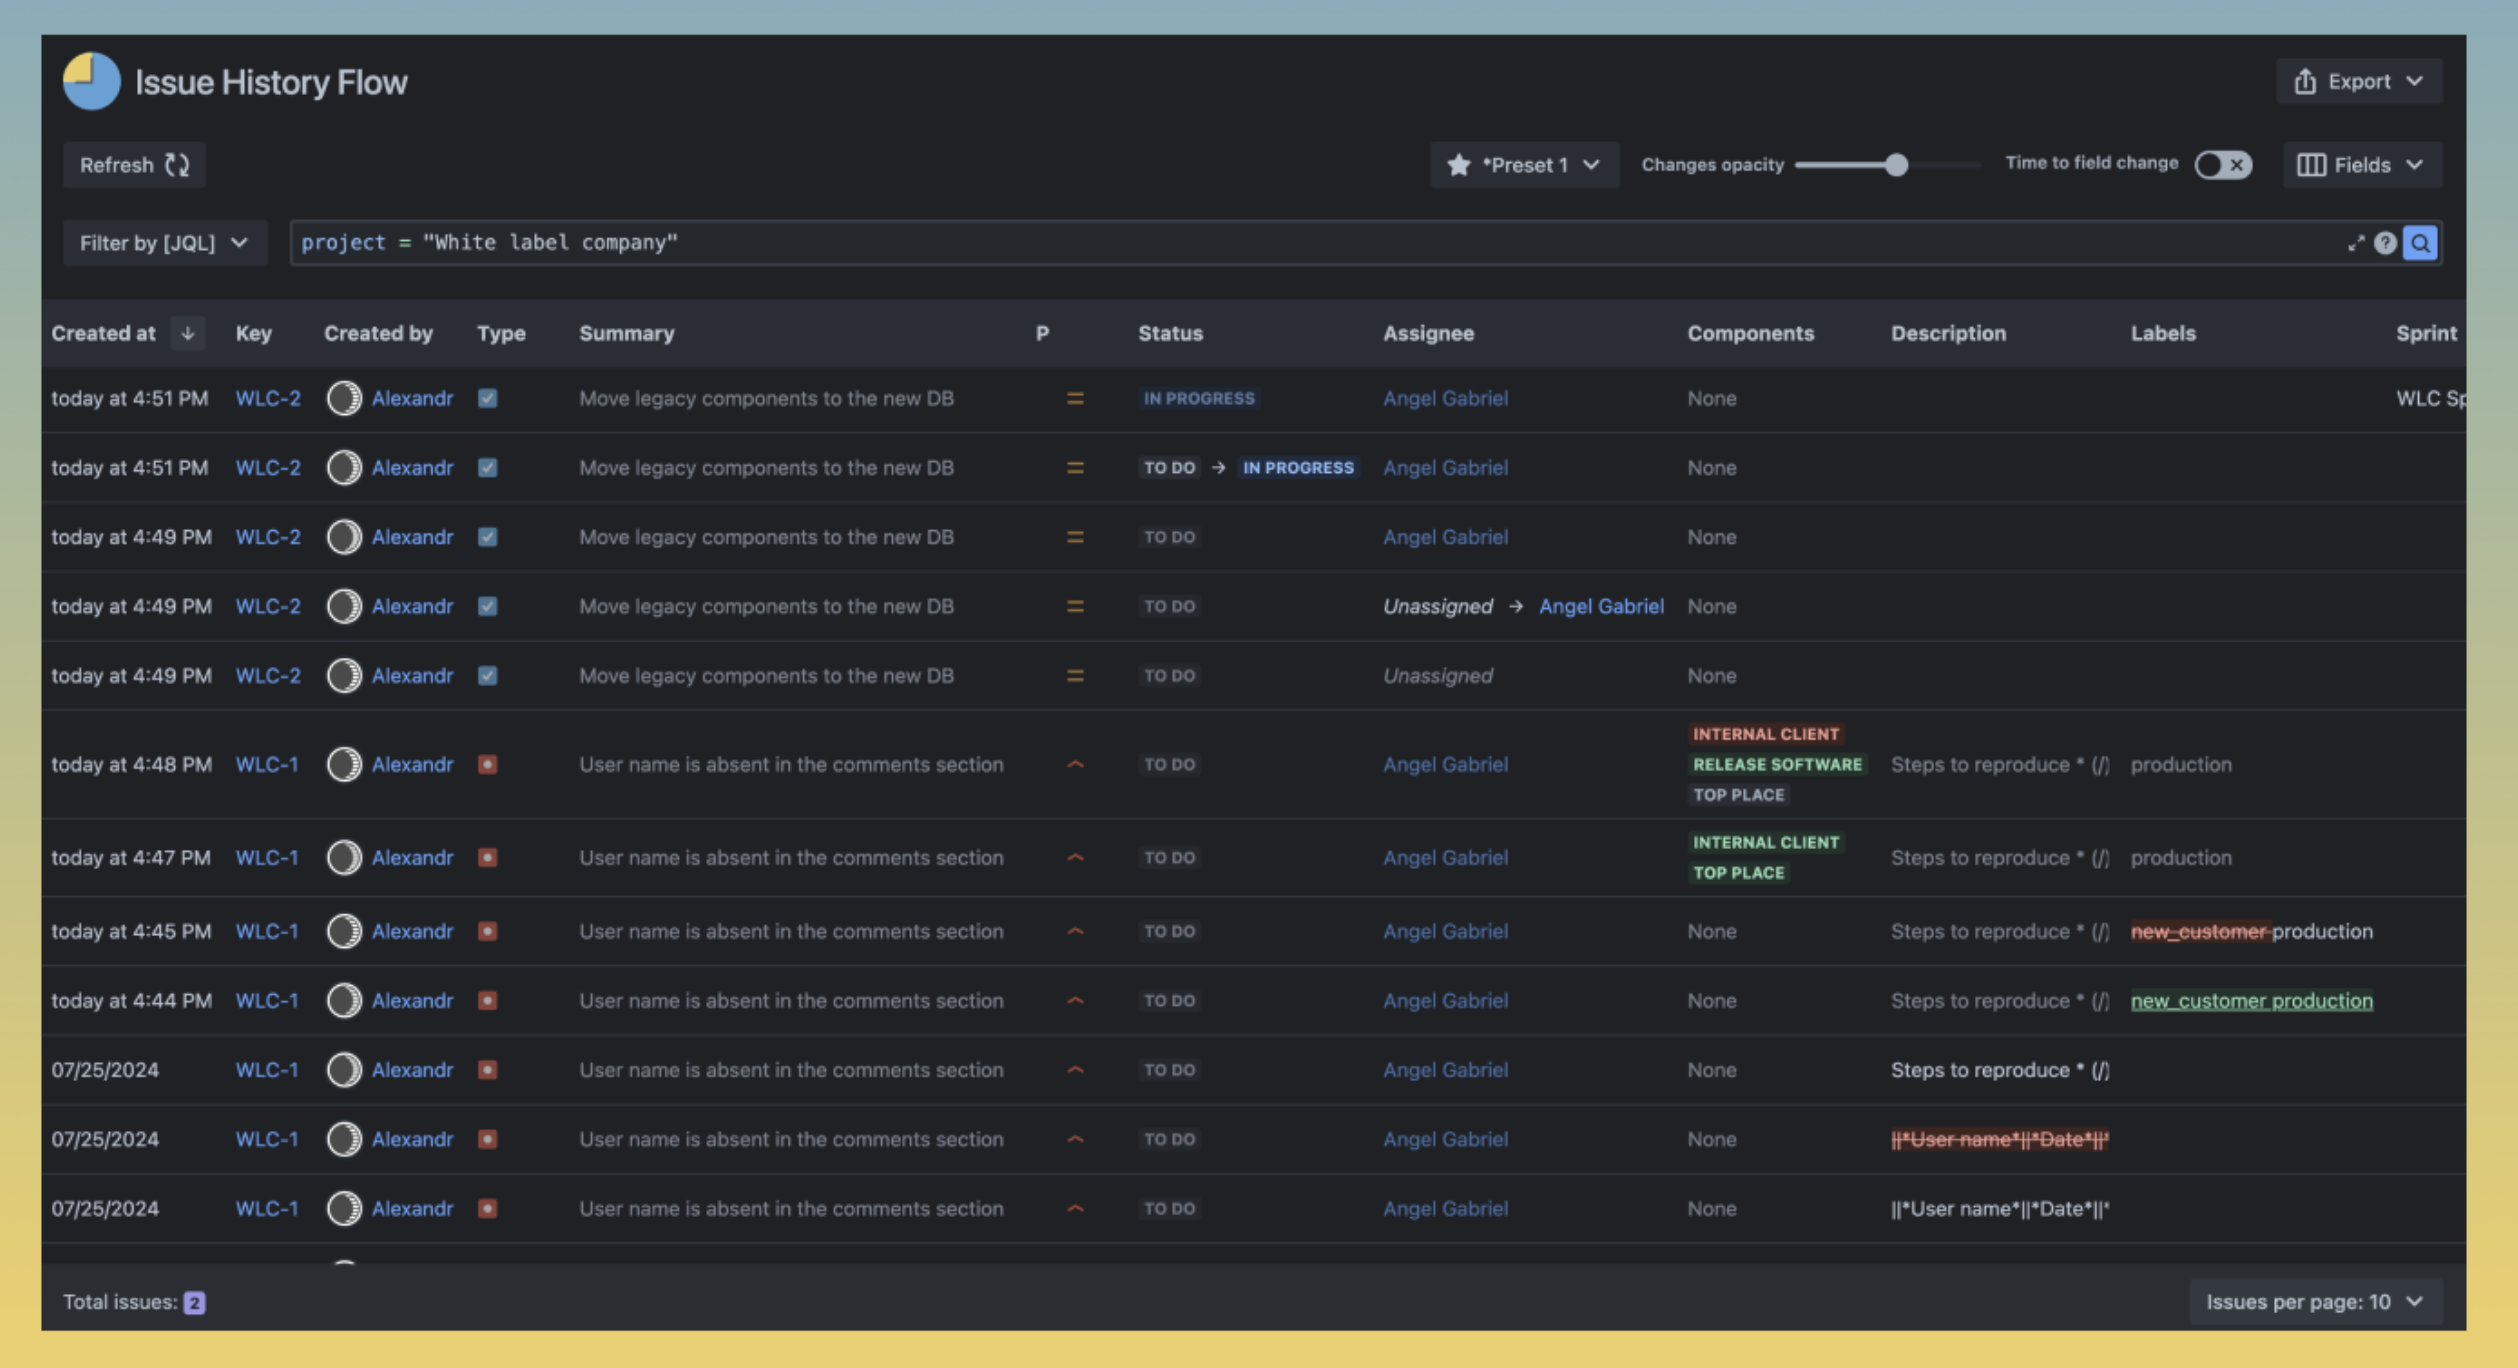Expand the JQL editor with the arrows icon
The image size is (2518, 1368).
2355,243
